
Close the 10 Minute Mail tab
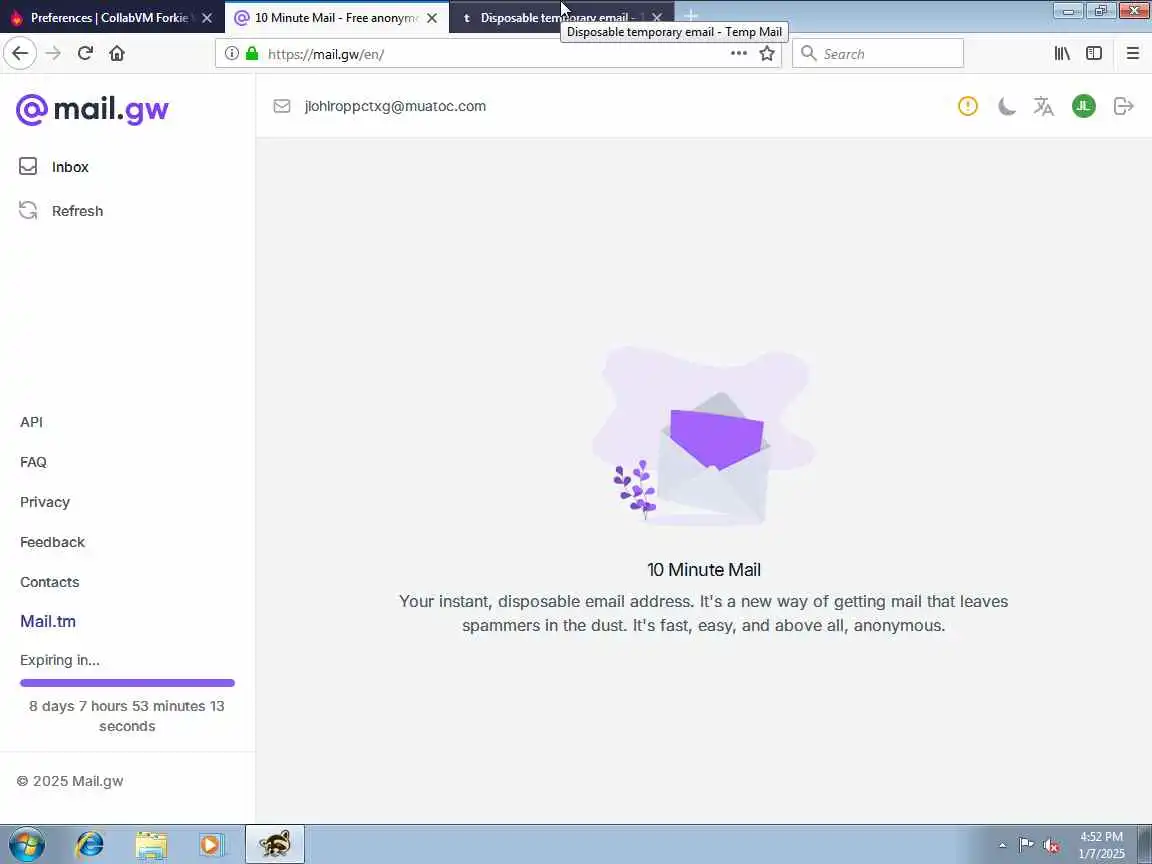pos(432,18)
